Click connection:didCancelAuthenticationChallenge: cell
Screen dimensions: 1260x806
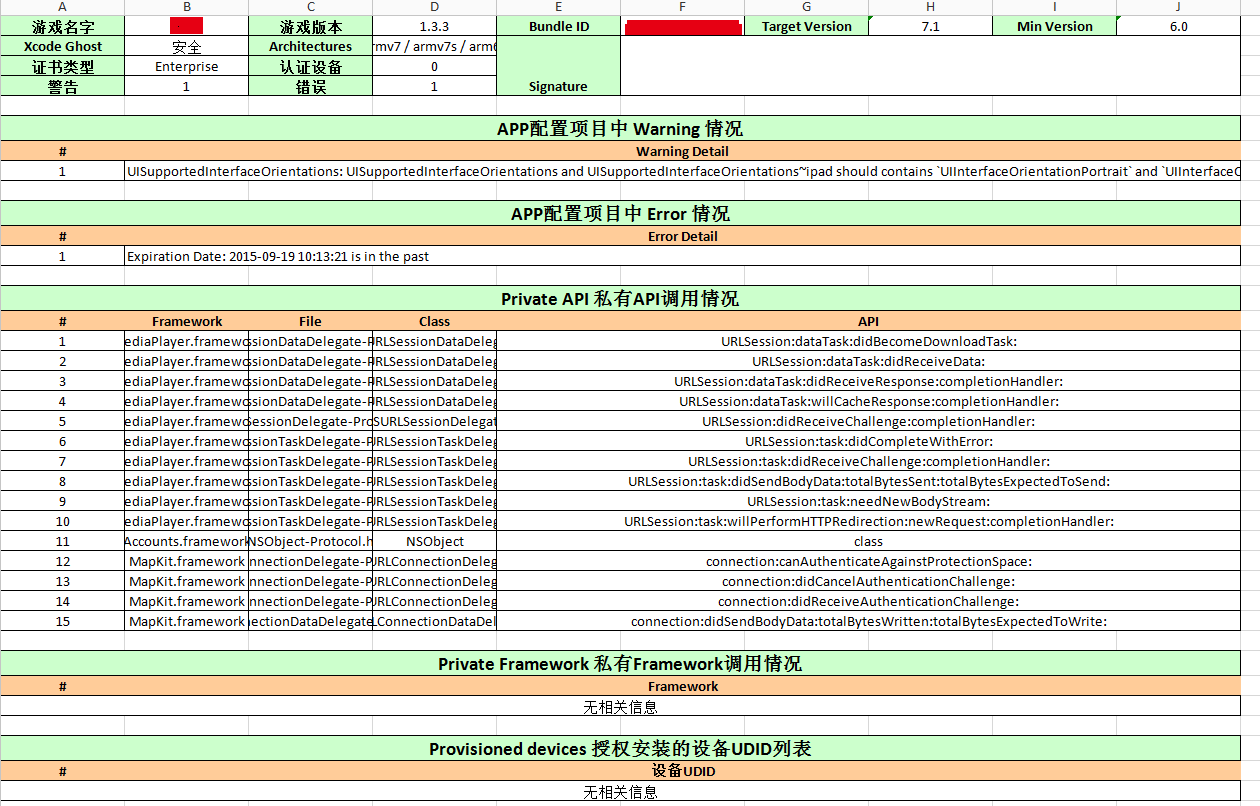point(868,581)
